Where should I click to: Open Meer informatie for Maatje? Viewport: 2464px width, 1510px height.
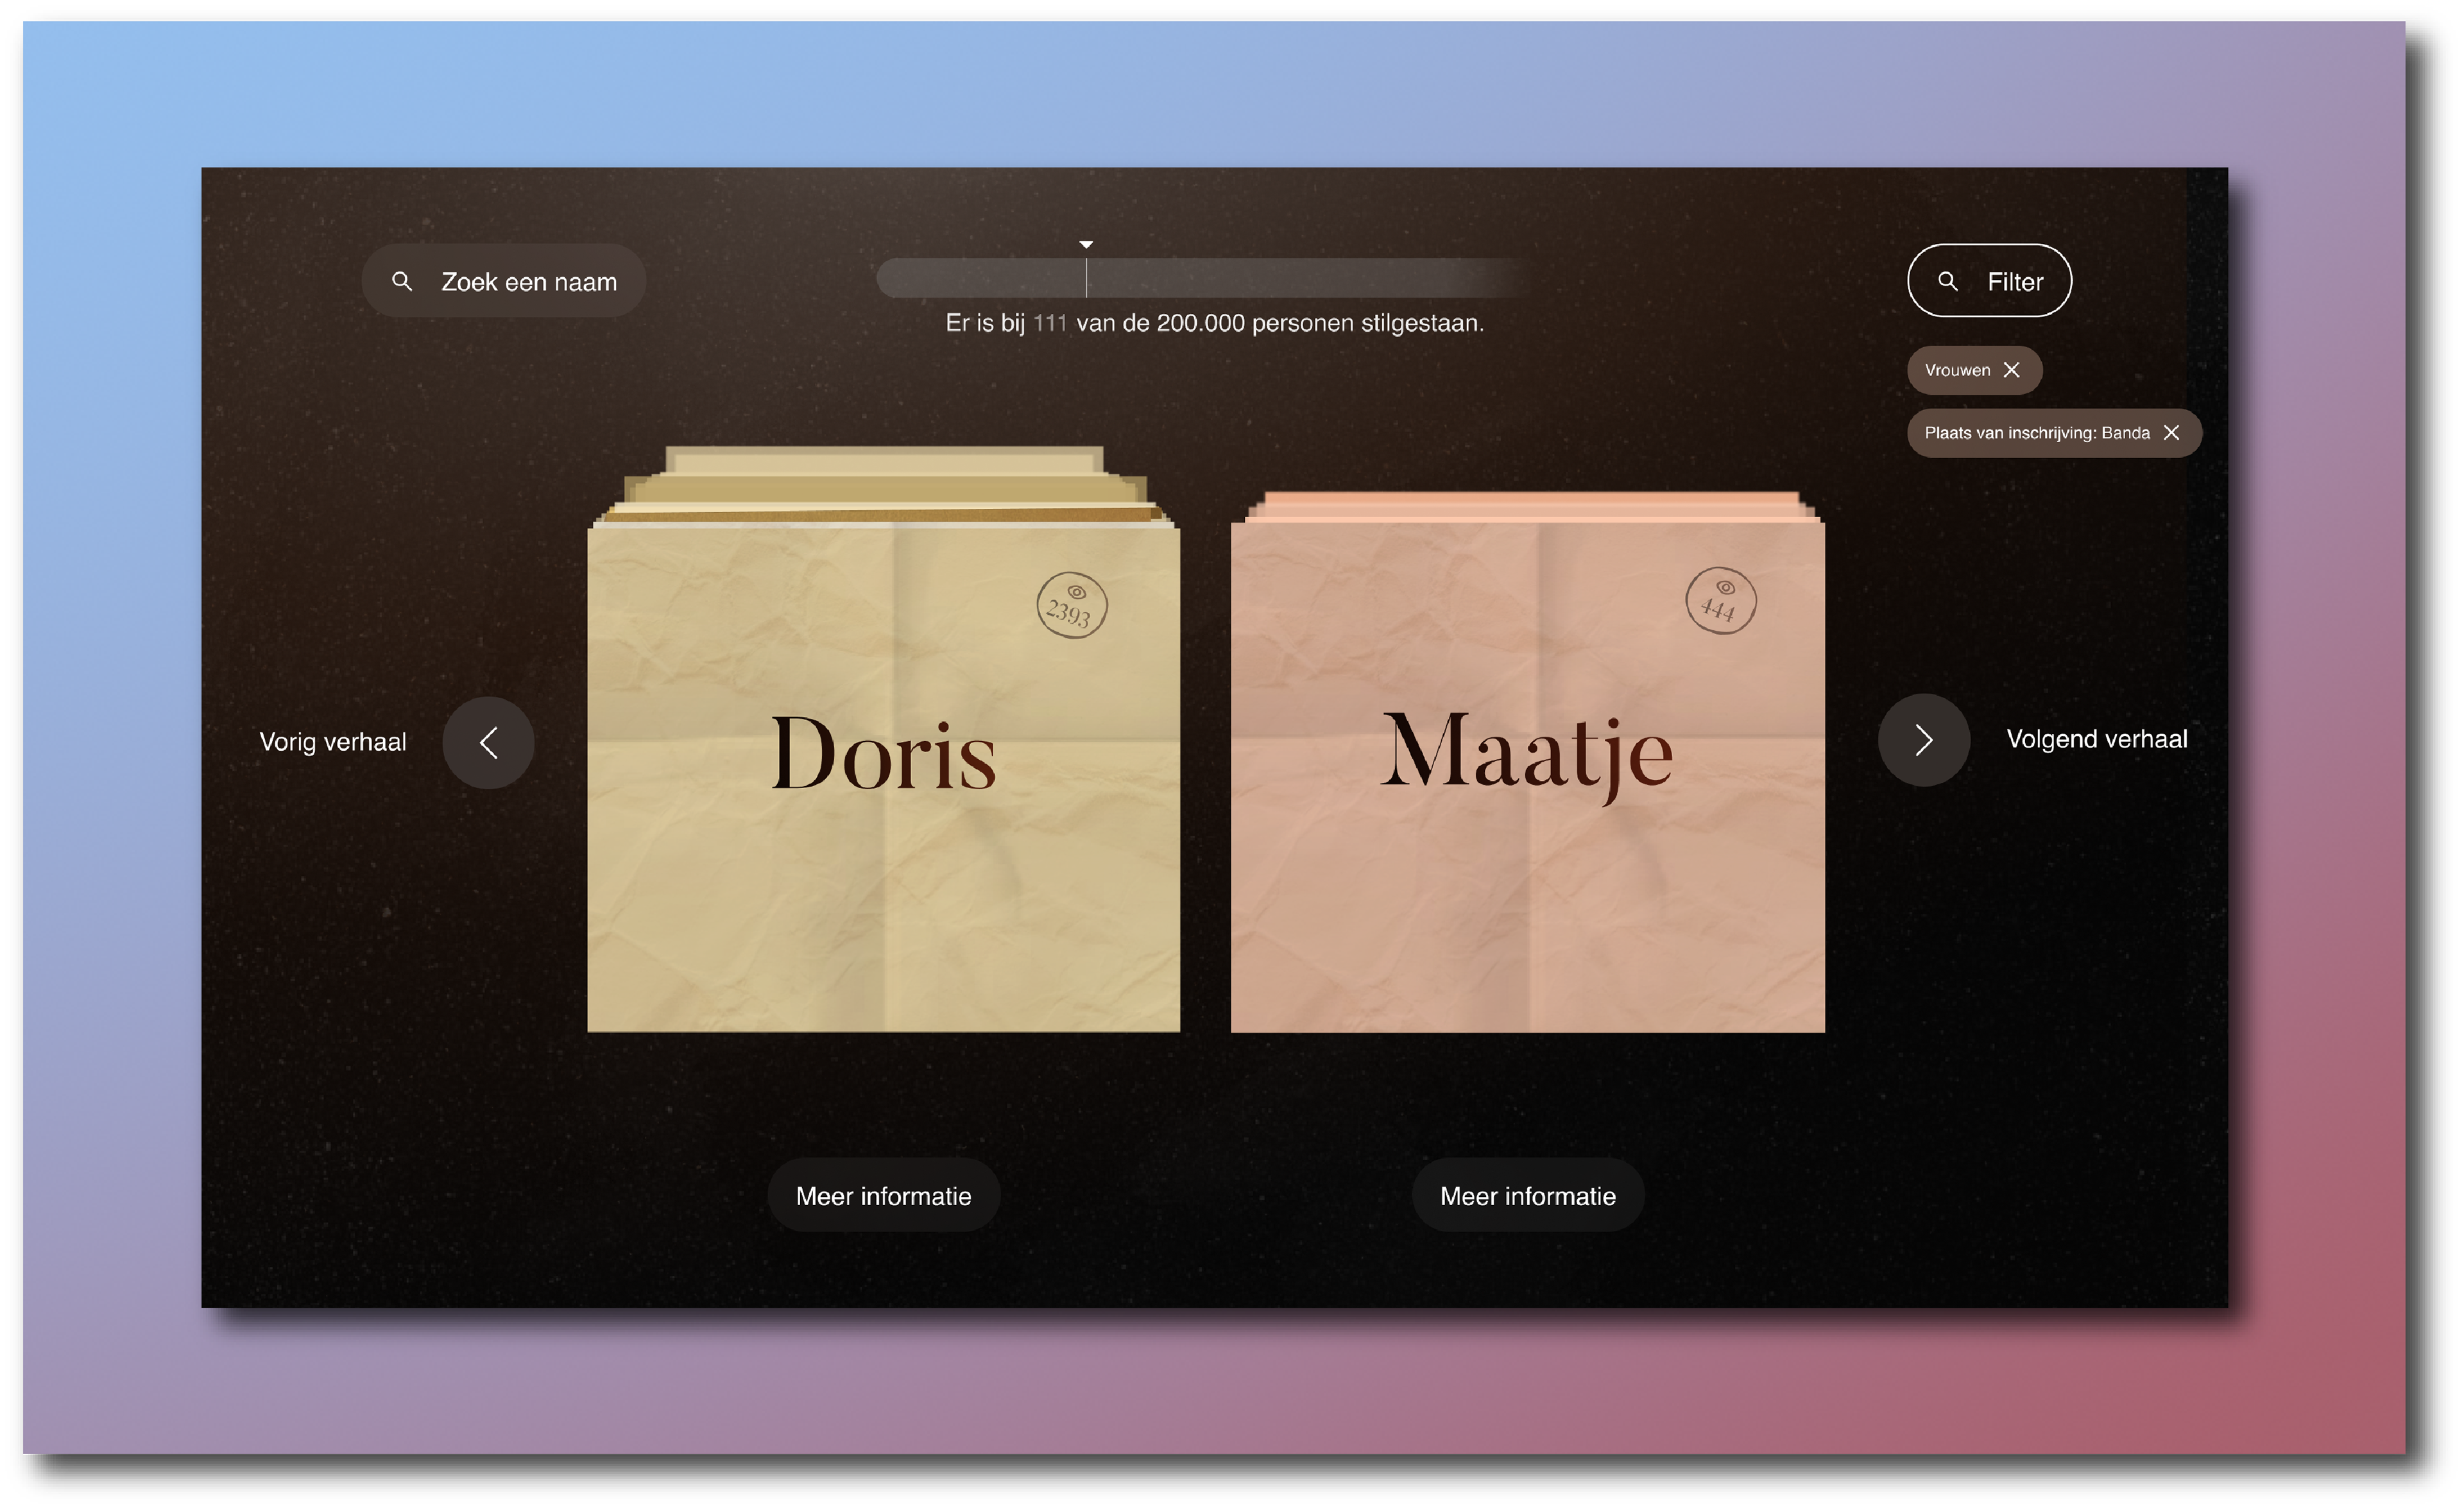coord(1527,1196)
